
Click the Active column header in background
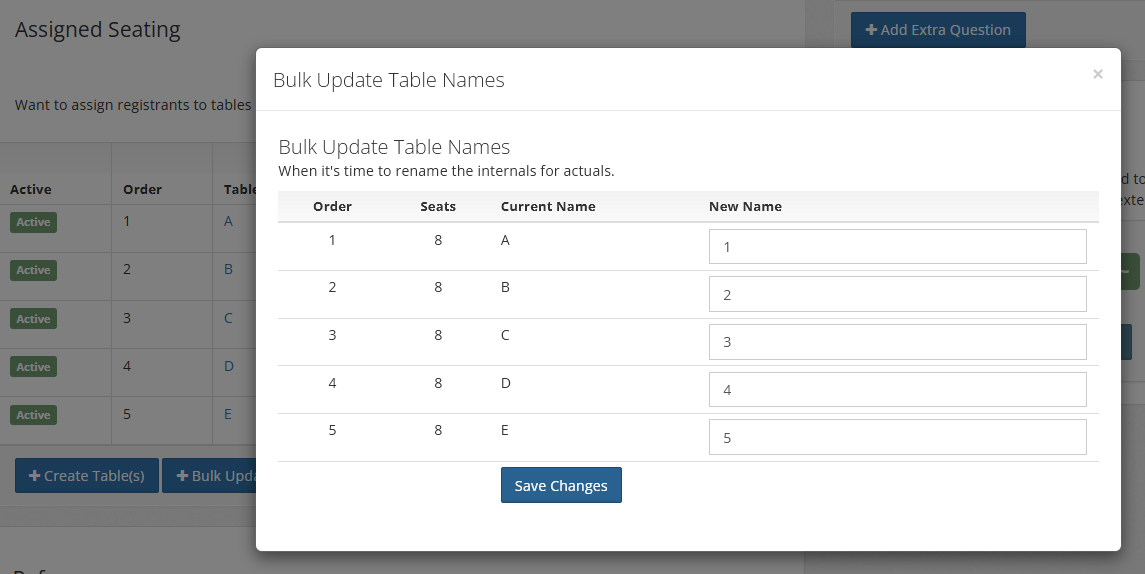[31, 189]
